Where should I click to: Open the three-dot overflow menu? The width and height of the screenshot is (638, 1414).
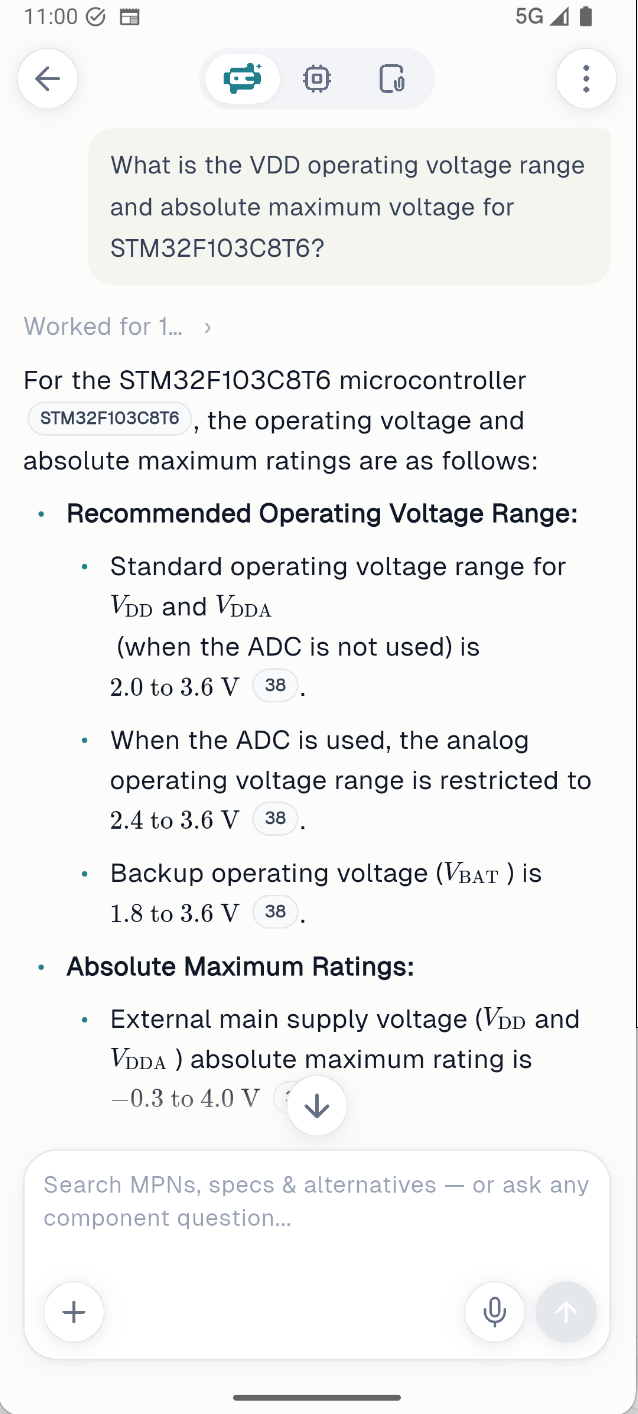(586, 78)
